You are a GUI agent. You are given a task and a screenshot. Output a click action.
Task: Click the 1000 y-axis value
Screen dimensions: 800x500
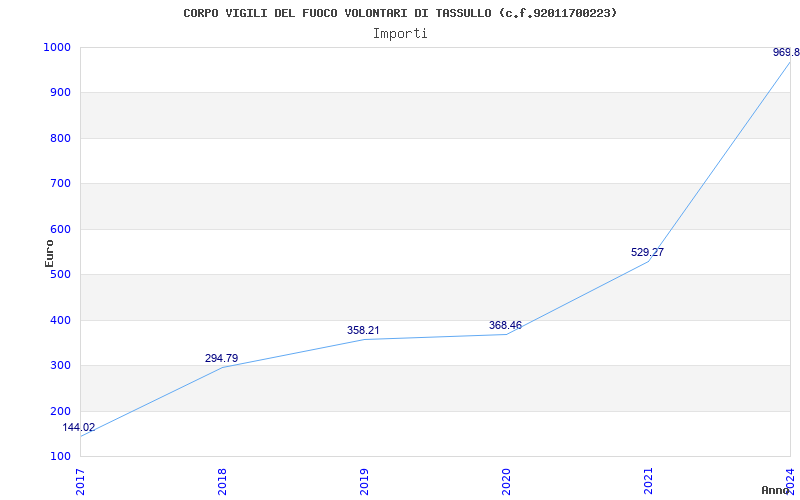[x=57, y=47]
